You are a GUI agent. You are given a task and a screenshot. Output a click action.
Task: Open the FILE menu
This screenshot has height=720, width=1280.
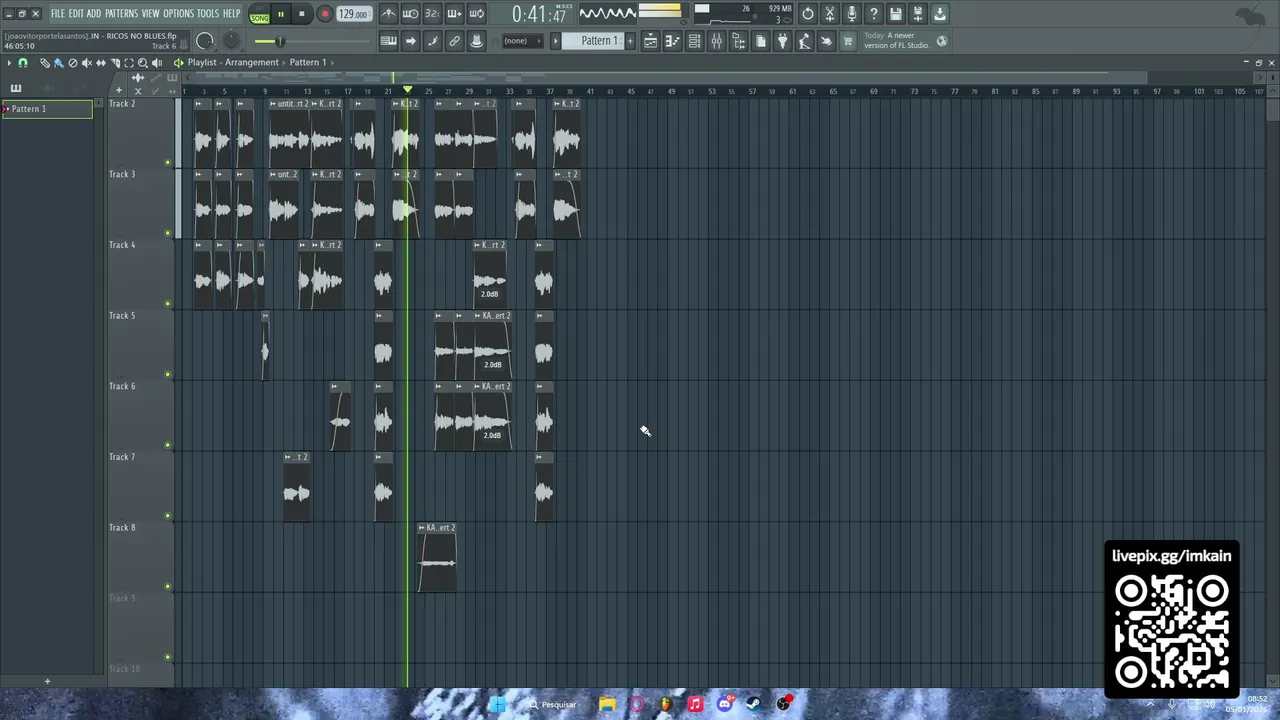pos(58,14)
